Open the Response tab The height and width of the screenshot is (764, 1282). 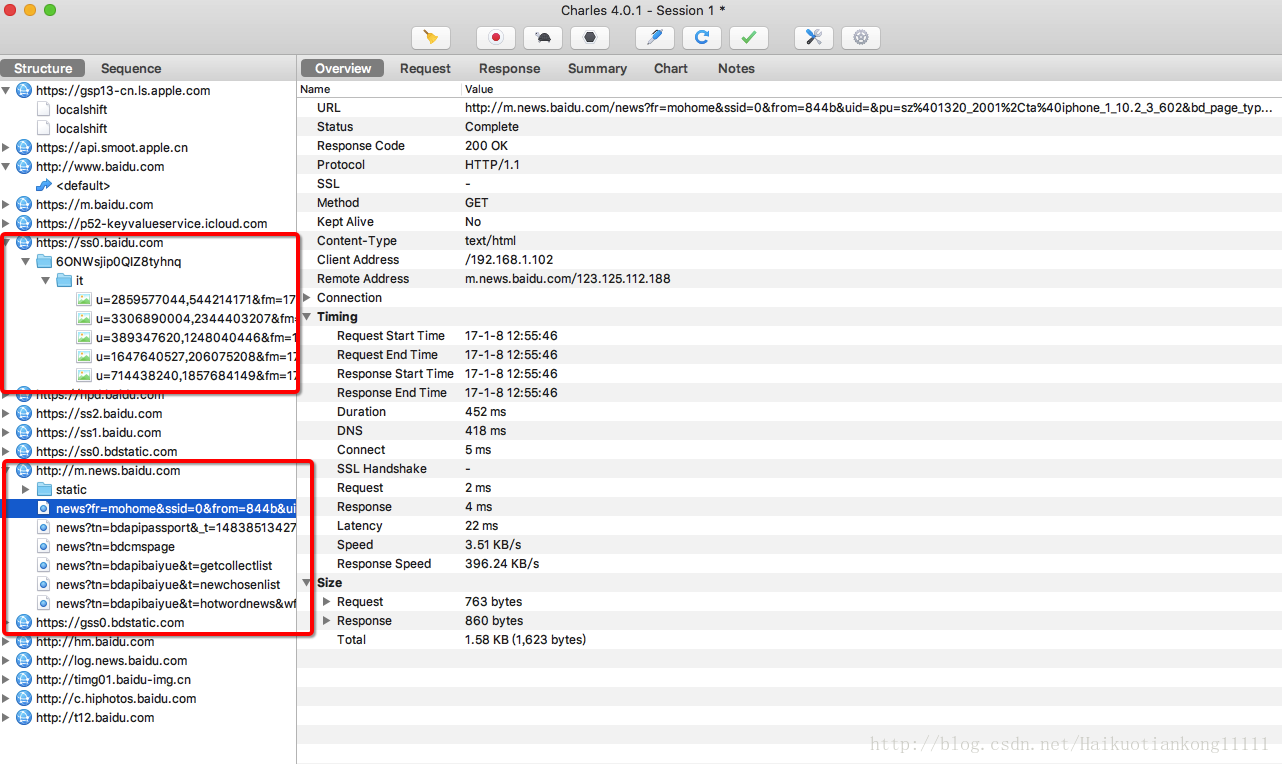(509, 68)
